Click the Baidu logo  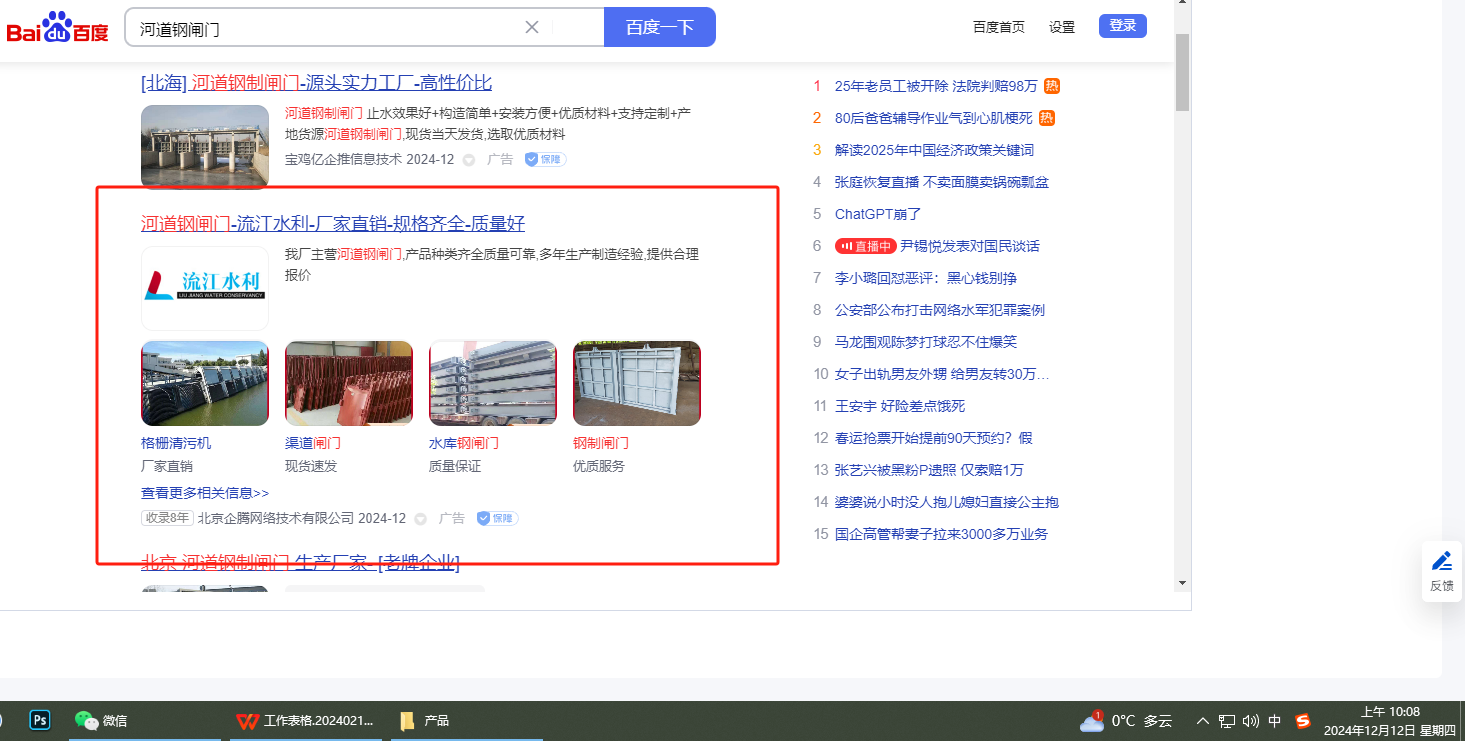click(57, 28)
